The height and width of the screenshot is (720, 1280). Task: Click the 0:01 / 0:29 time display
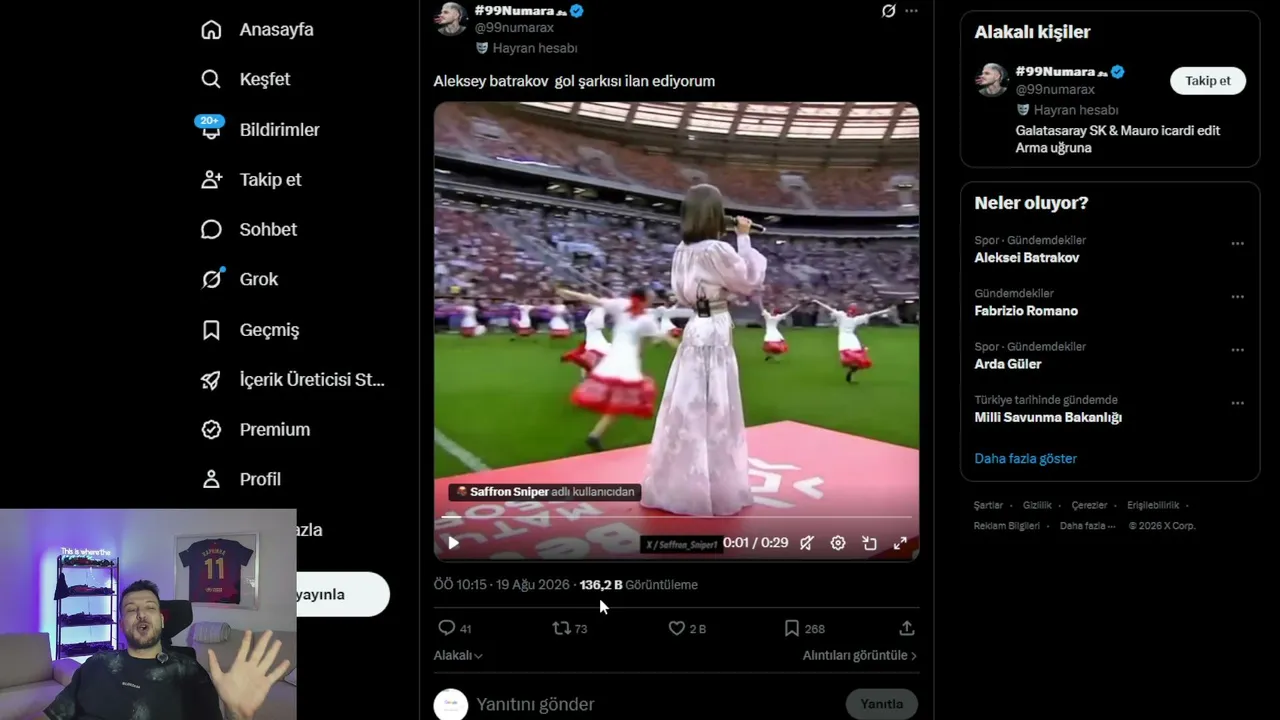pos(756,543)
